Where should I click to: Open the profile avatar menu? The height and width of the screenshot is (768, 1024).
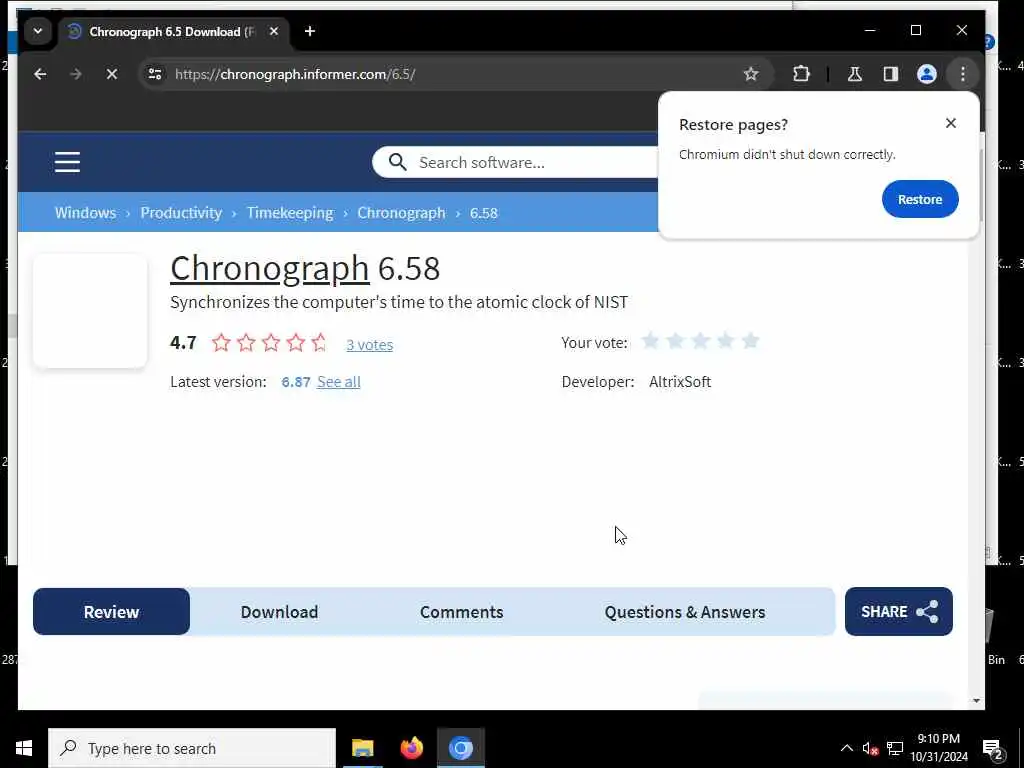pos(927,74)
